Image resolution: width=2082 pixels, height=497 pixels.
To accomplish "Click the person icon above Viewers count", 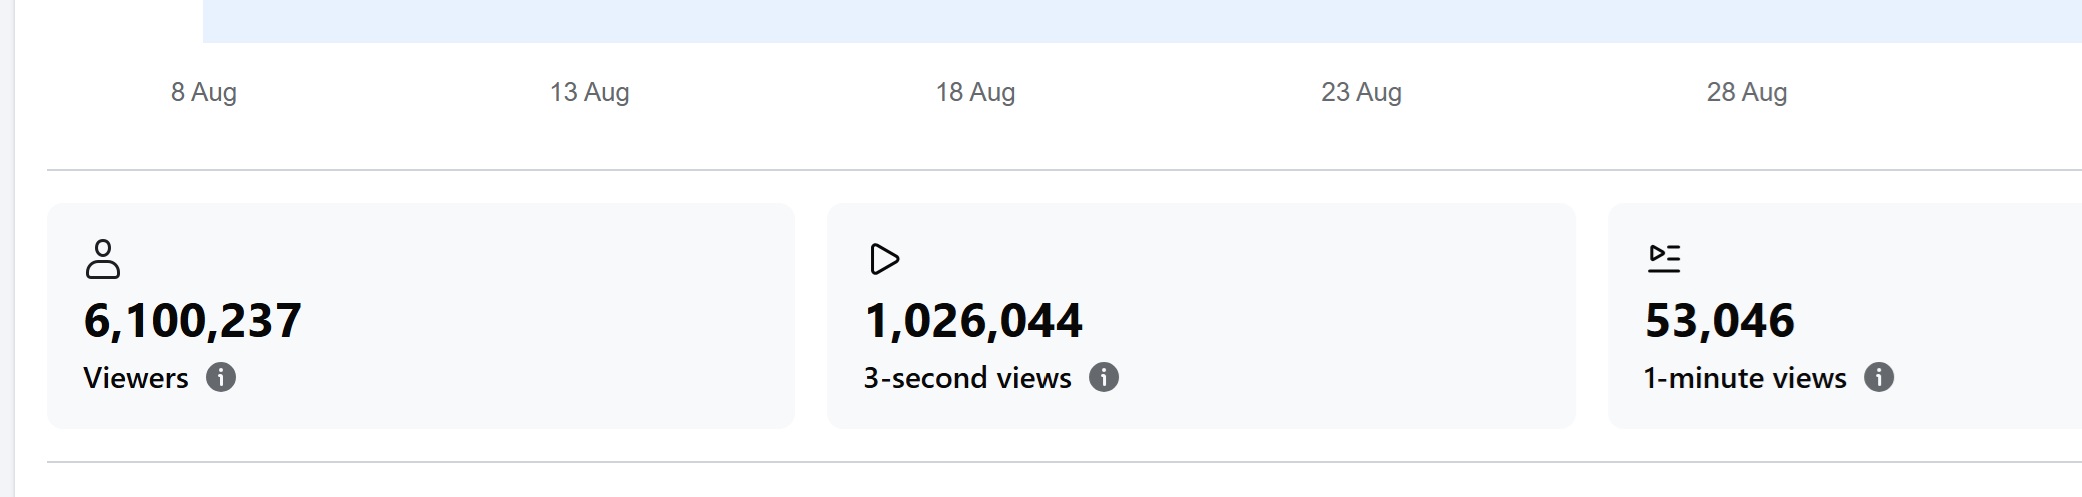I will (103, 259).
